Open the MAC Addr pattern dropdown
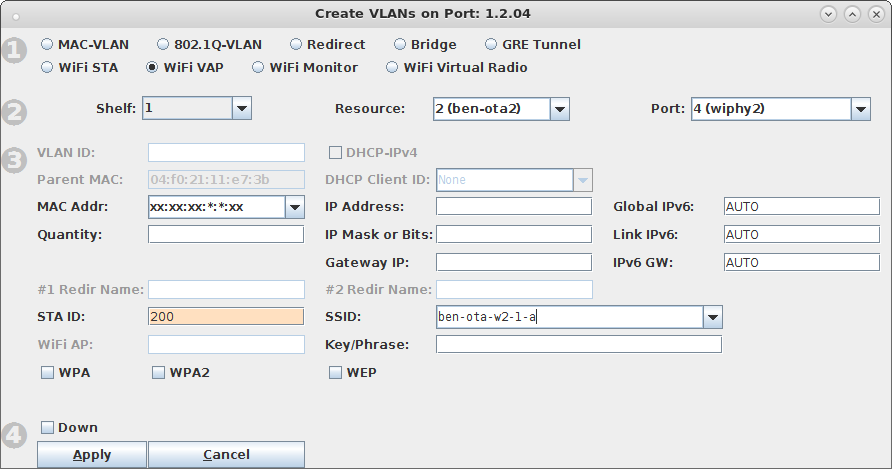The image size is (892, 469). [x=294, y=207]
